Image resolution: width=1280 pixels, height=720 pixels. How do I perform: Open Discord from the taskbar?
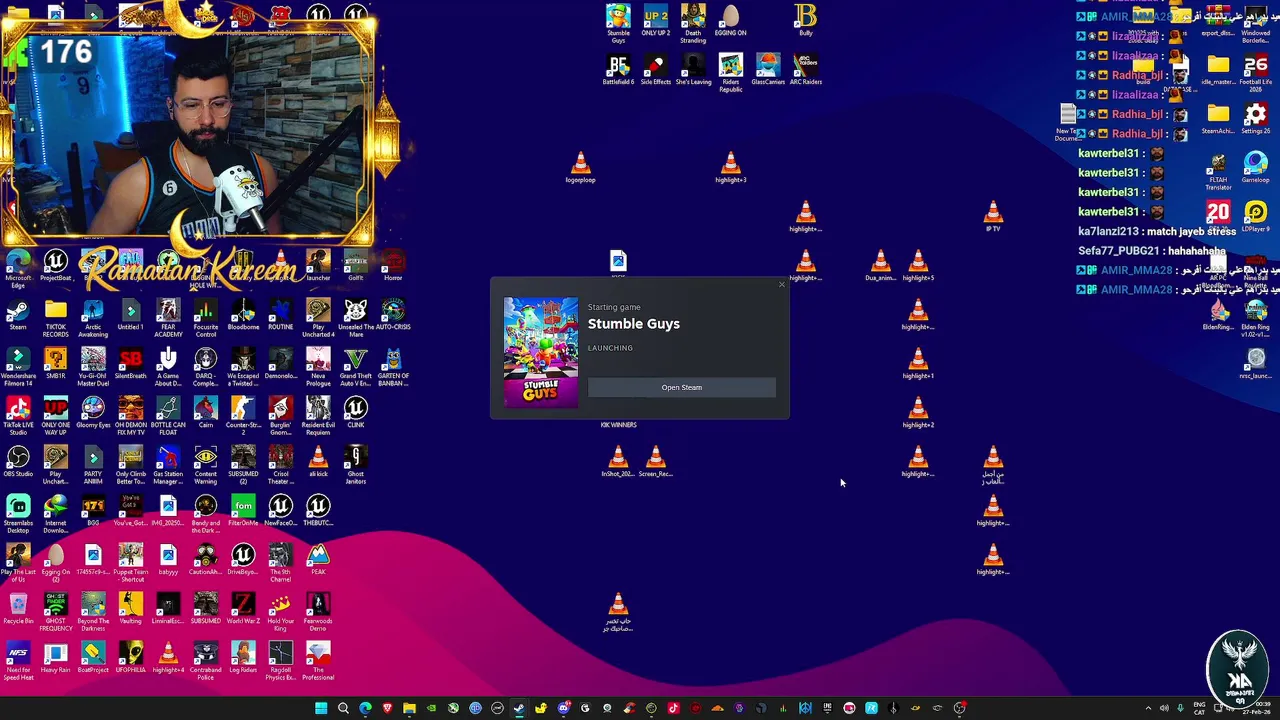pyautogui.click(x=563, y=708)
